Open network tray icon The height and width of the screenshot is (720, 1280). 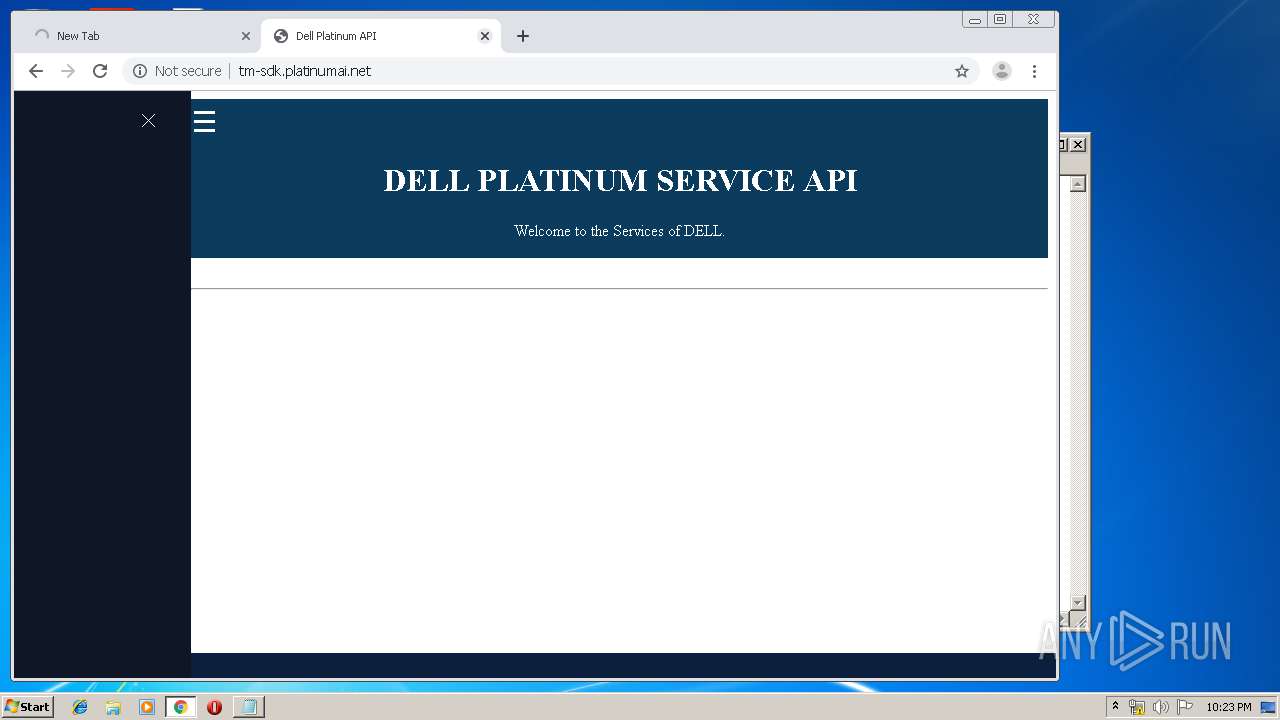(1137, 707)
